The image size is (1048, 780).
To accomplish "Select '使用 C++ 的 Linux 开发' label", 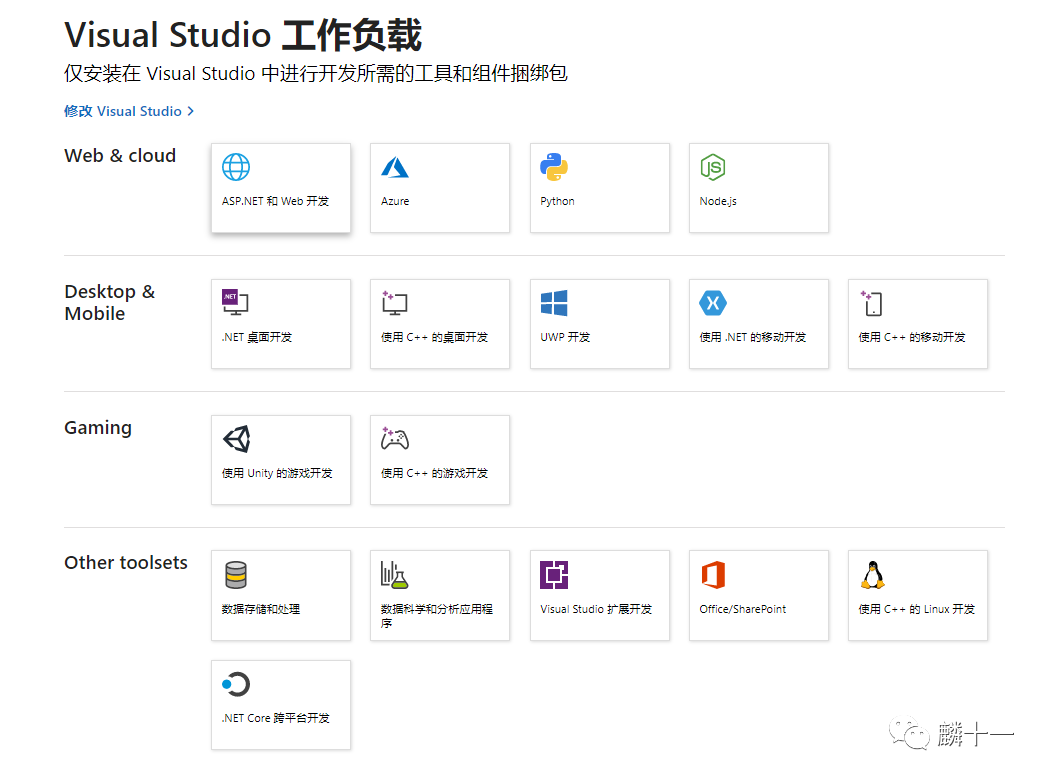I will (917, 610).
